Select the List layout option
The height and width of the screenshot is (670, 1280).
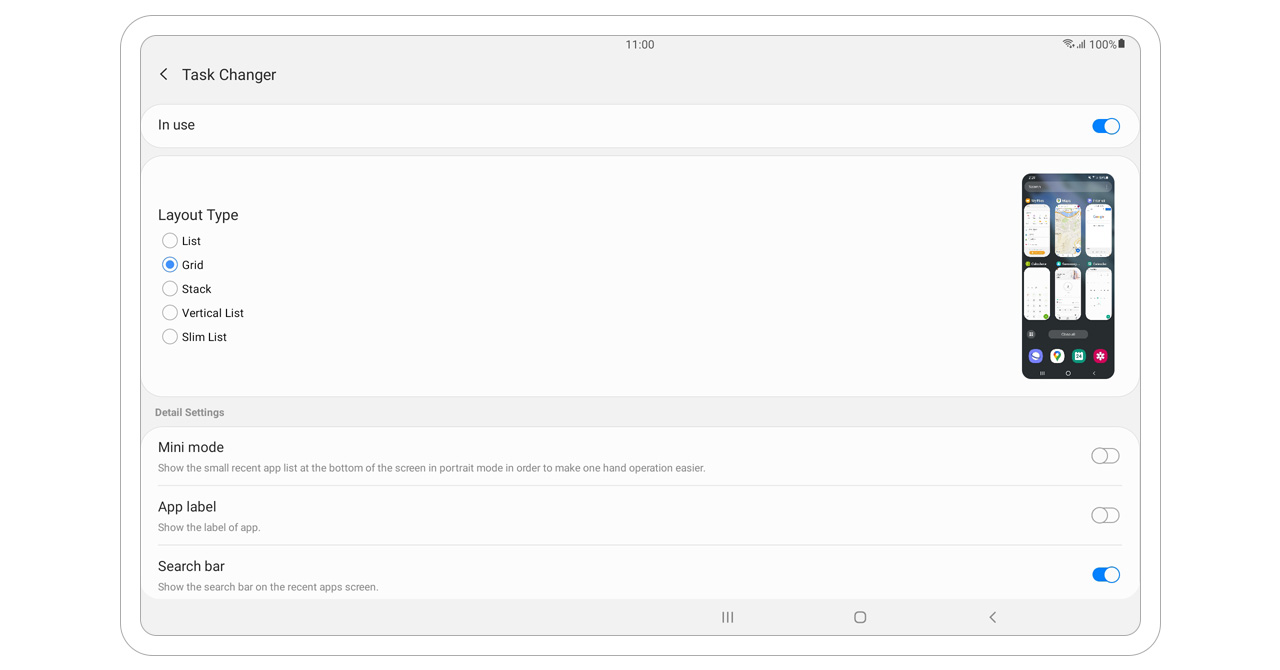pos(170,241)
